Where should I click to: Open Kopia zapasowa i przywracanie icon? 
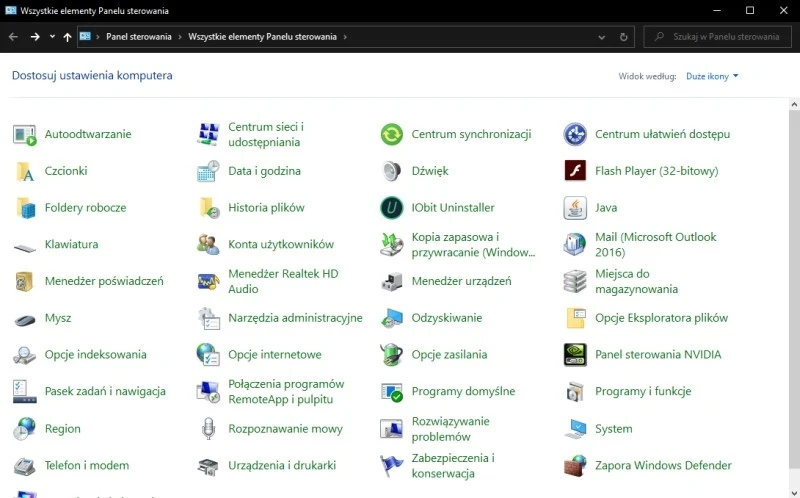[x=392, y=245]
